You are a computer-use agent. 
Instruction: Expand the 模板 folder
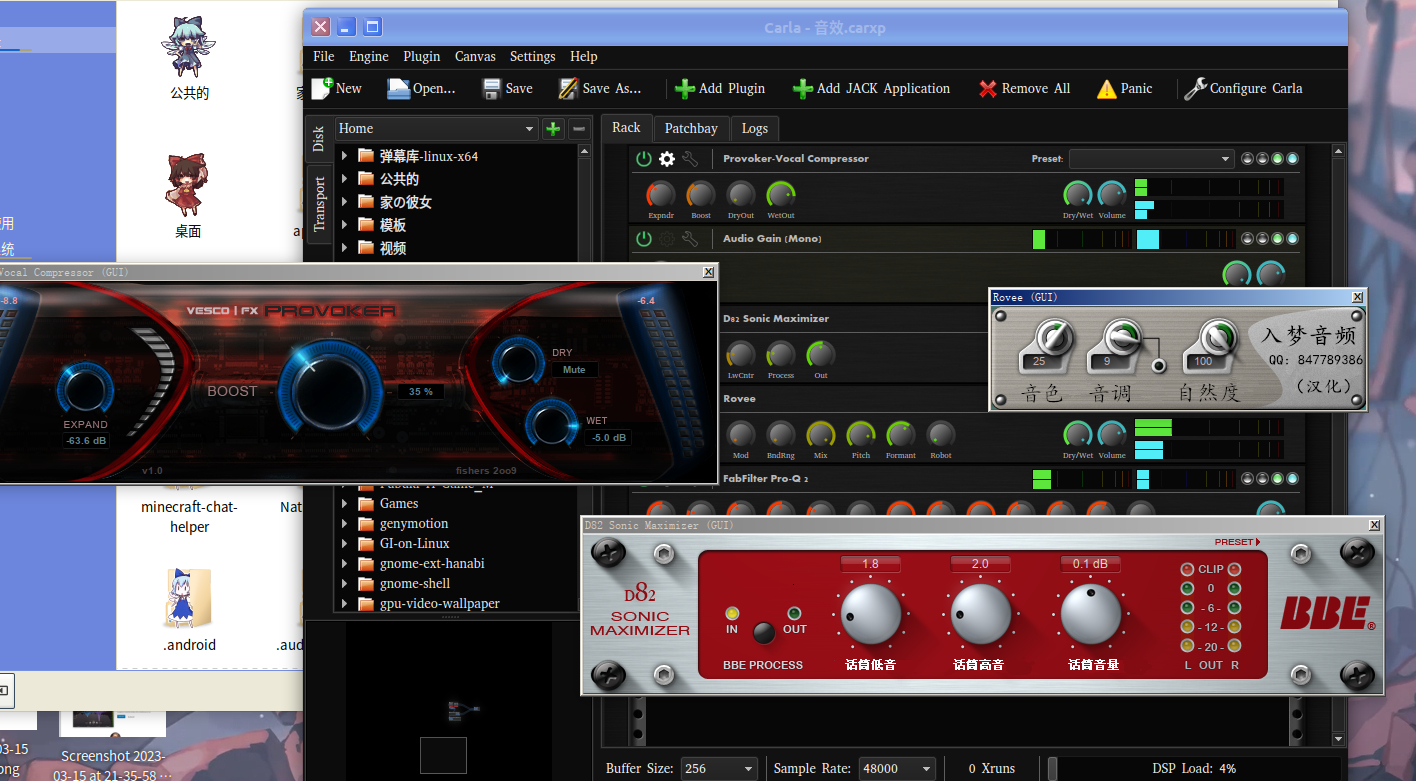point(344,225)
